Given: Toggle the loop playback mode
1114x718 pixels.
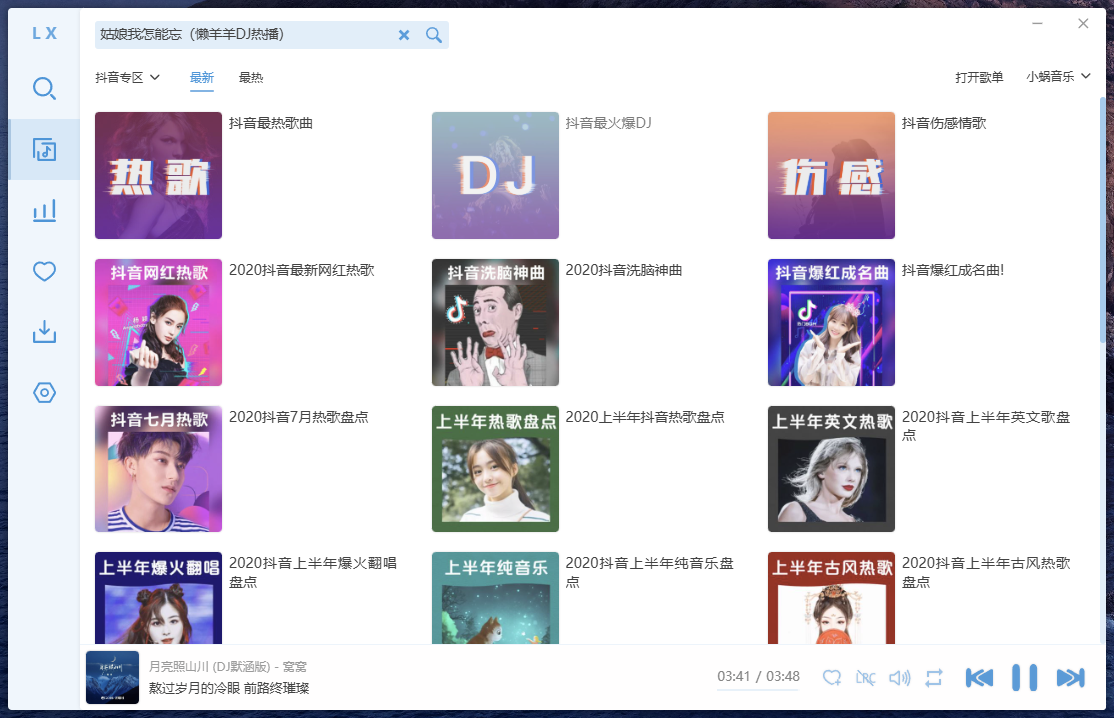Looking at the screenshot, I should pyautogui.click(x=934, y=678).
